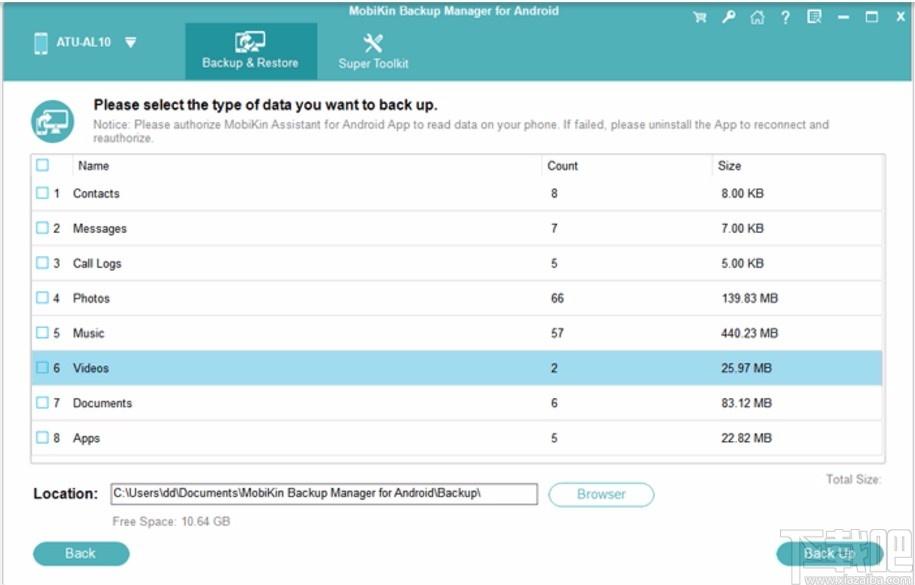Check the Messages checkbox
Screen dimensions: 915x585
coord(43,228)
